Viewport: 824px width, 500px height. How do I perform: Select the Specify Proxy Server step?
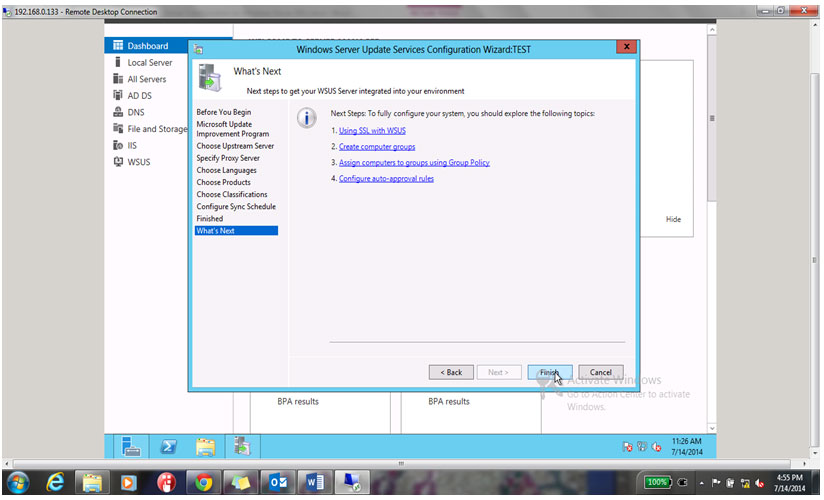coord(228,158)
